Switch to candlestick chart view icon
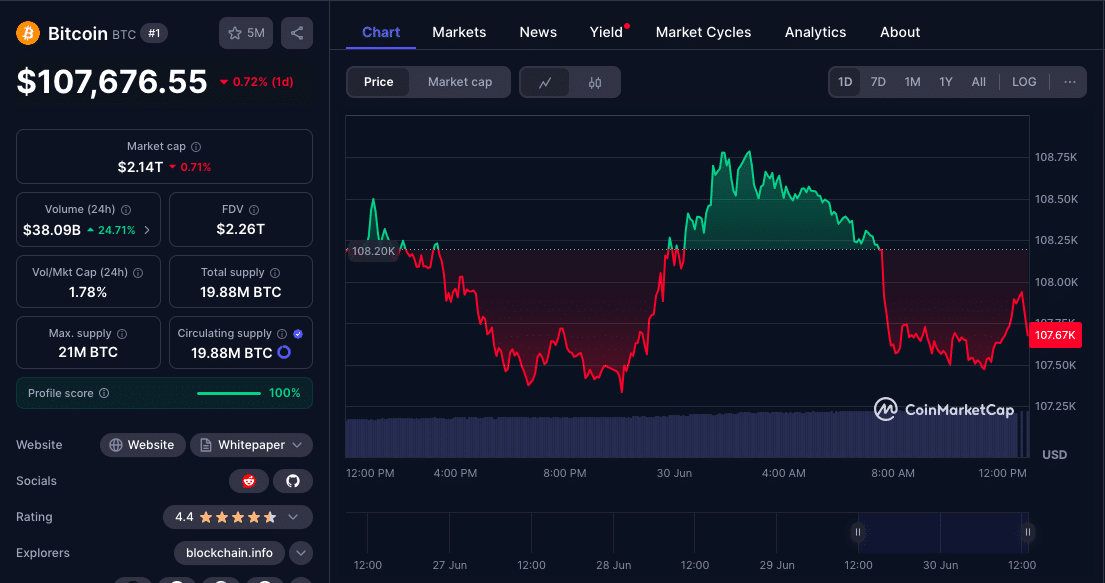The height and width of the screenshot is (583, 1105). coord(595,82)
